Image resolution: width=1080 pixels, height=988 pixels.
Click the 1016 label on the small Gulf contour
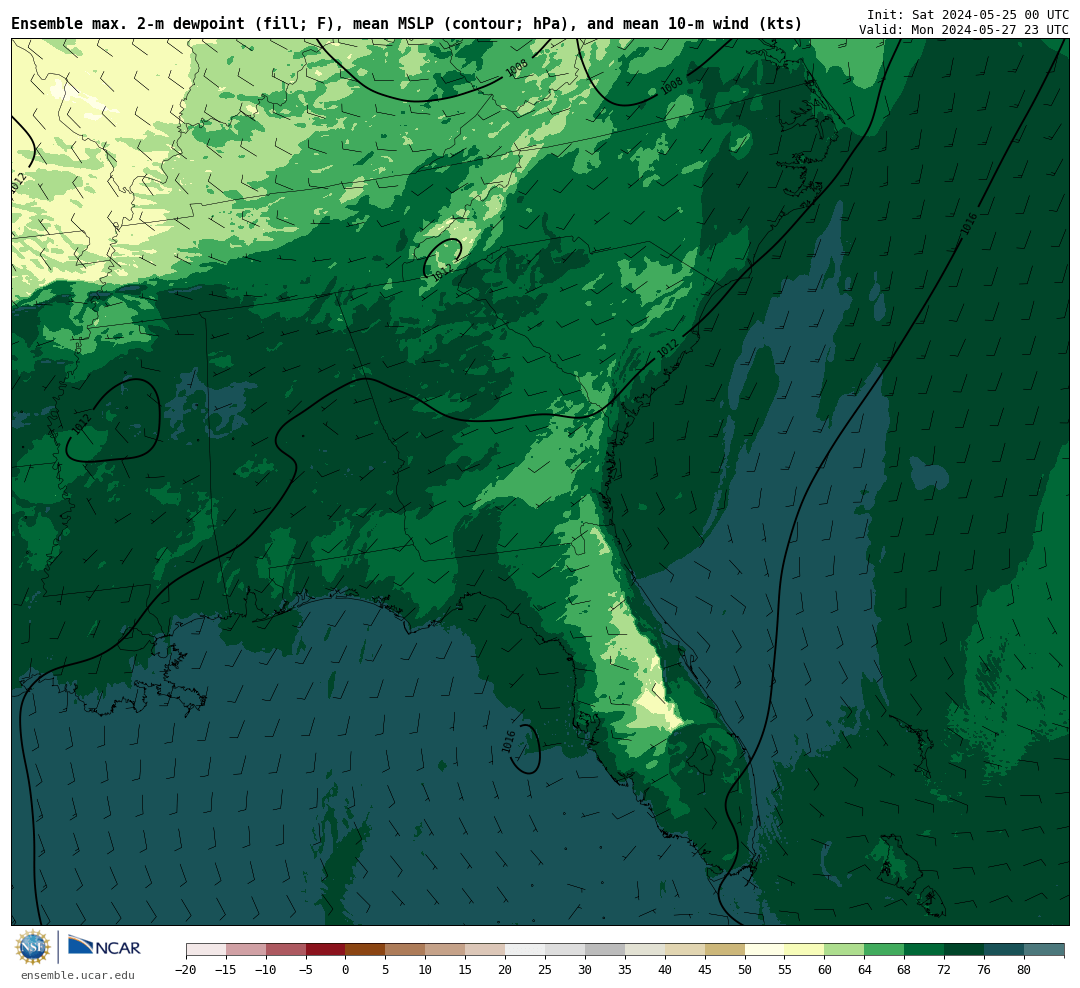coord(509,742)
